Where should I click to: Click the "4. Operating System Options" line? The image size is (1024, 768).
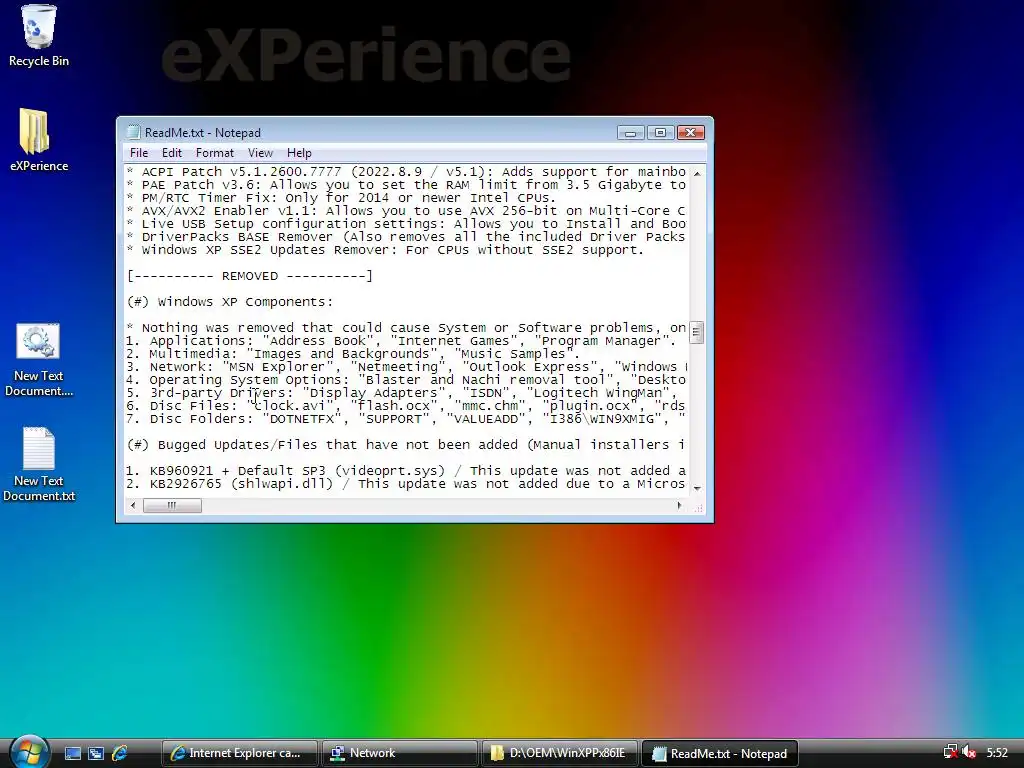tap(406, 380)
